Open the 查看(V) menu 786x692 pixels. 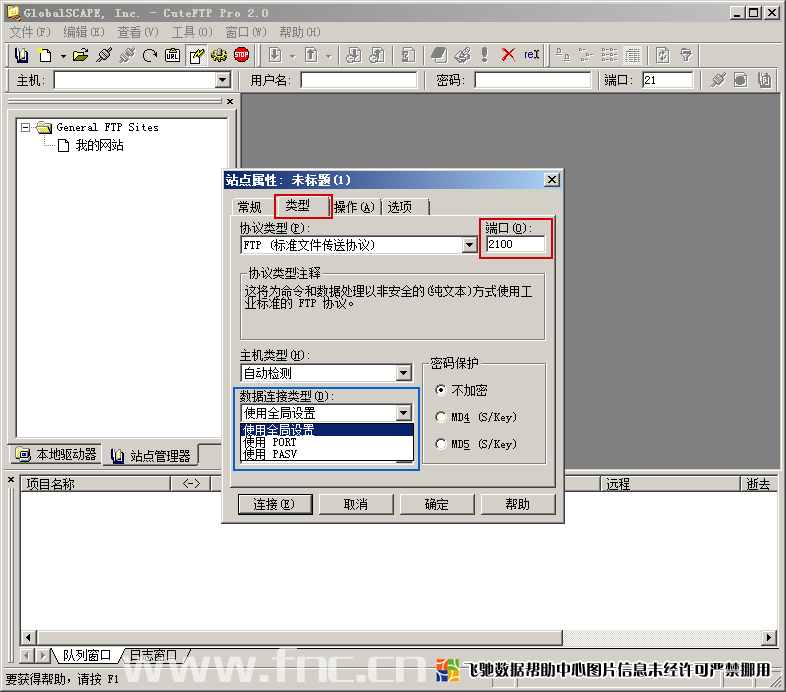(138, 33)
